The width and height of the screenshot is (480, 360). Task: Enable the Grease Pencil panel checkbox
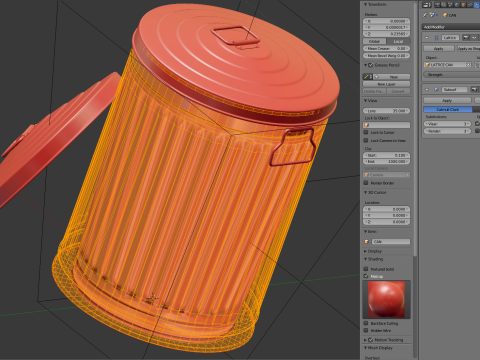coord(371,65)
